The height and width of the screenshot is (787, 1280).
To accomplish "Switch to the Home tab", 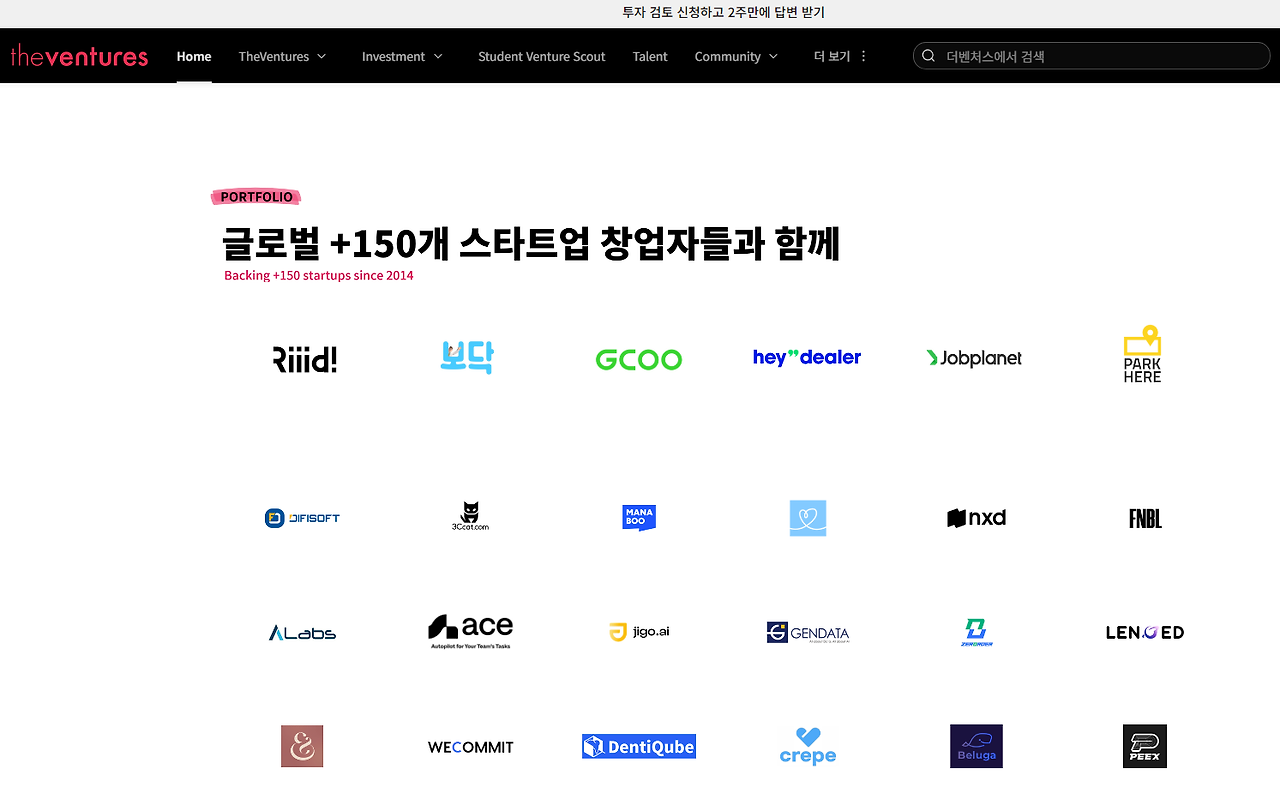I will pos(194,56).
